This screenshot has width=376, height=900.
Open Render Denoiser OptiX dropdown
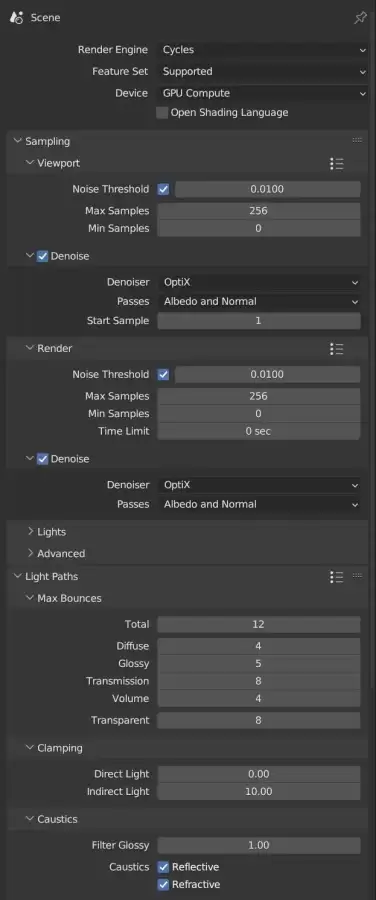coord(259,485)
